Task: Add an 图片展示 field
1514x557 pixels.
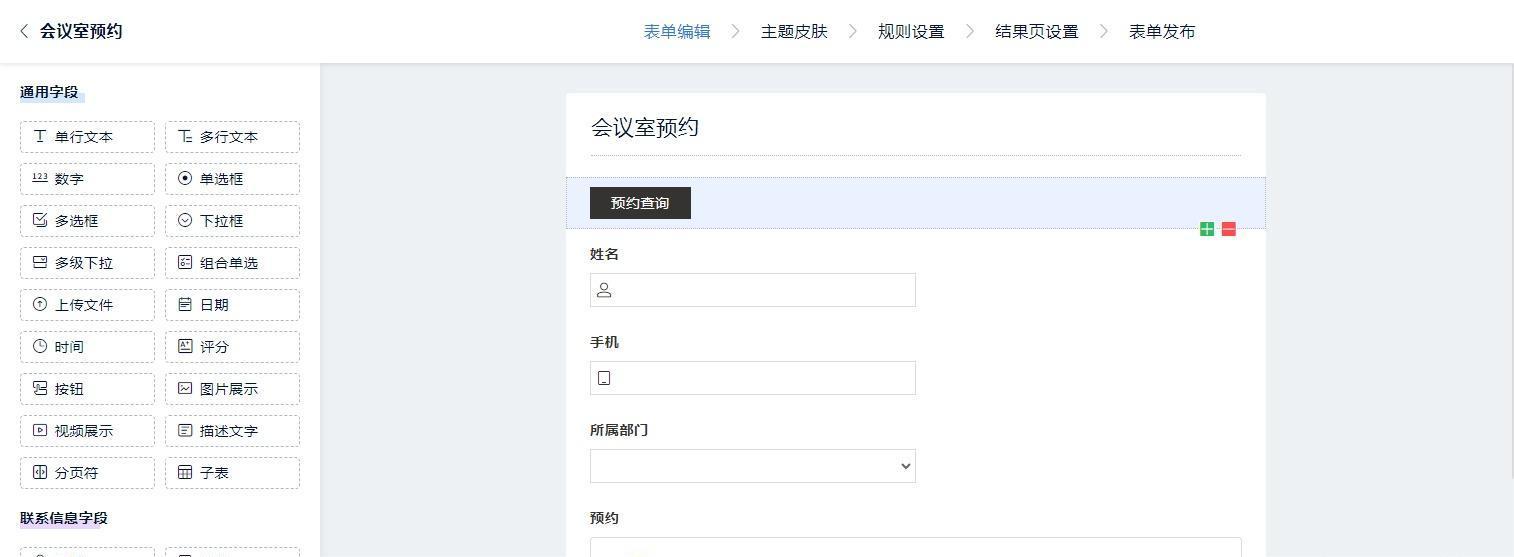Action: pyautogui.click(x=232, y=389)
